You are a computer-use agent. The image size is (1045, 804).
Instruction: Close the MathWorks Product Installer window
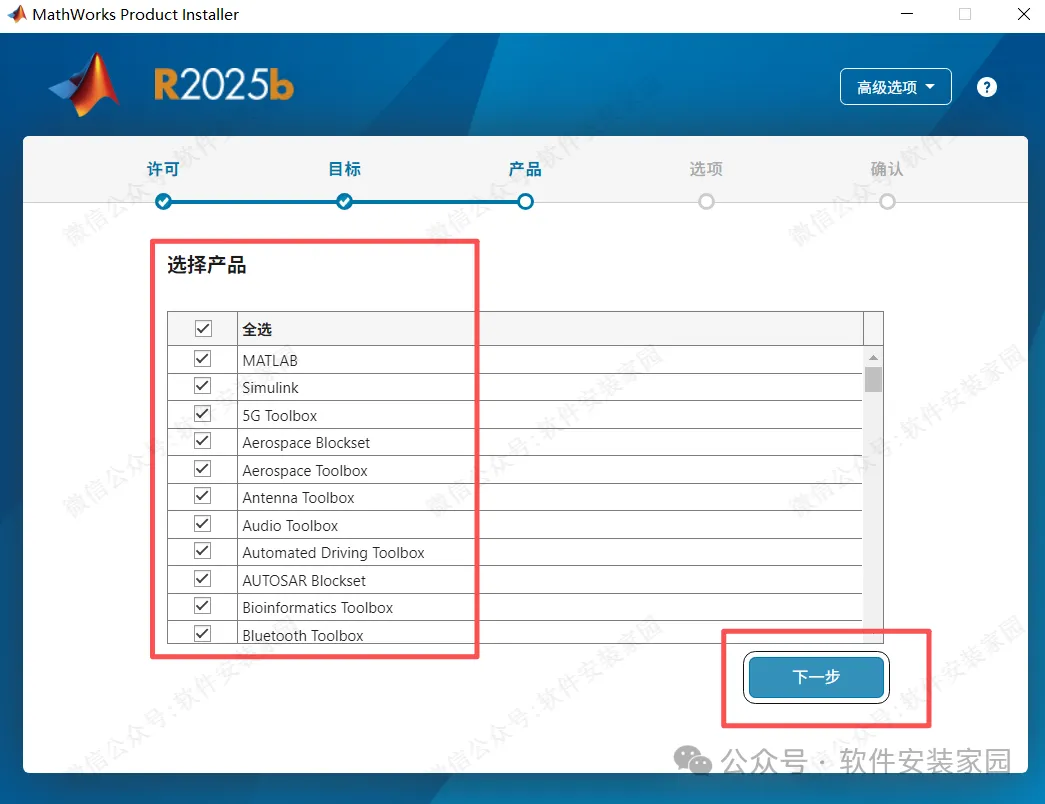click(1024, 14)
